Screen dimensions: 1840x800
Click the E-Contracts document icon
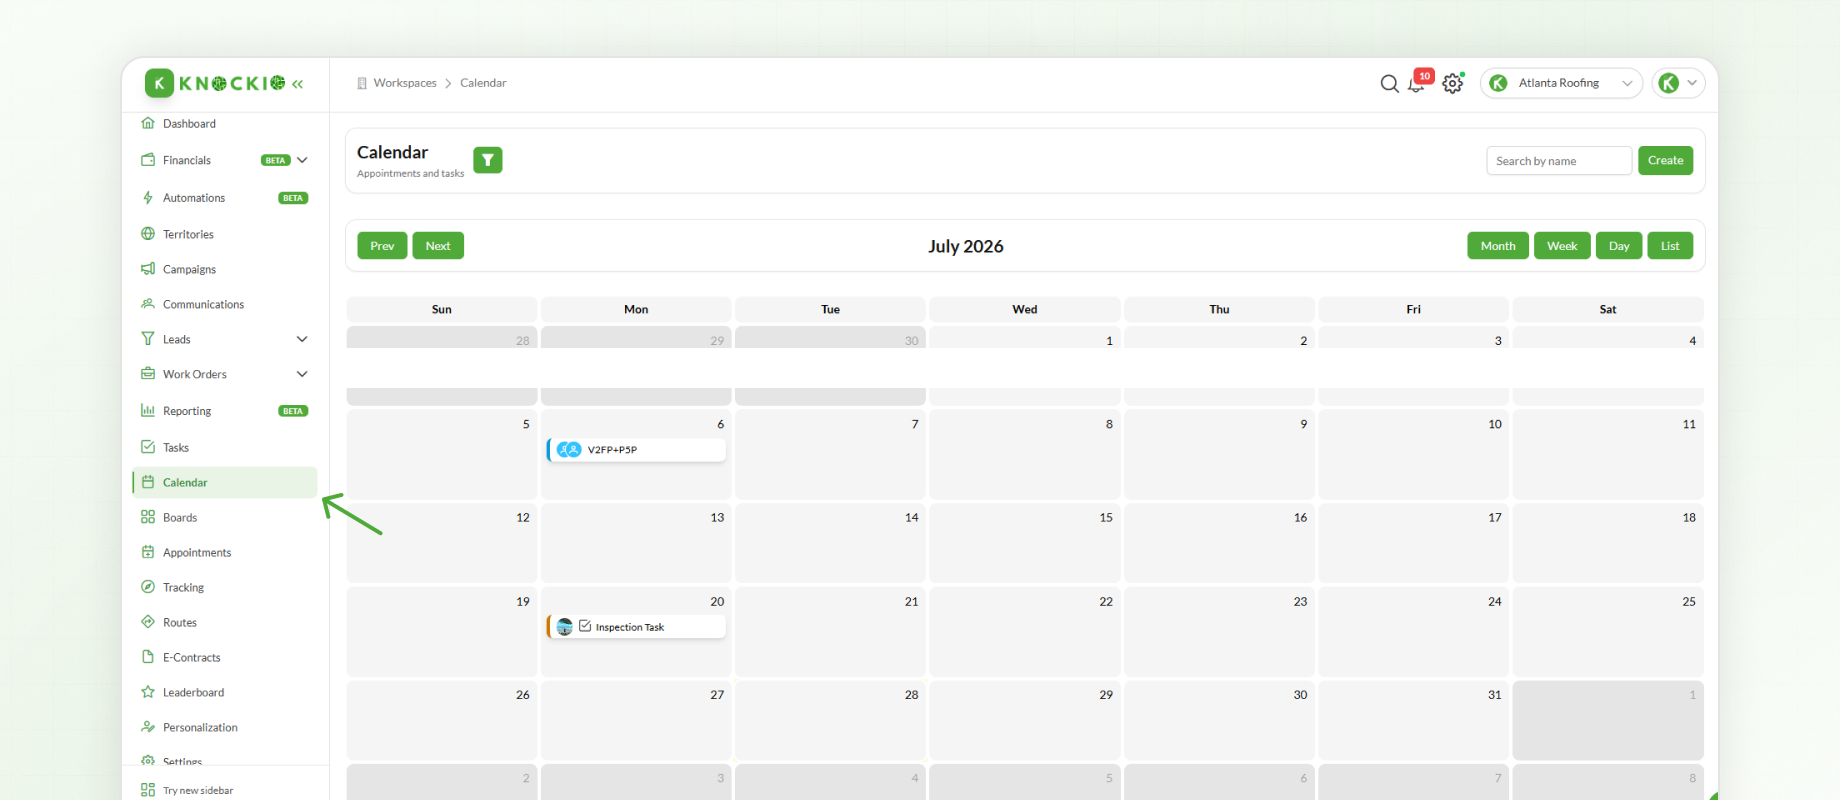[x=148, y=657]
